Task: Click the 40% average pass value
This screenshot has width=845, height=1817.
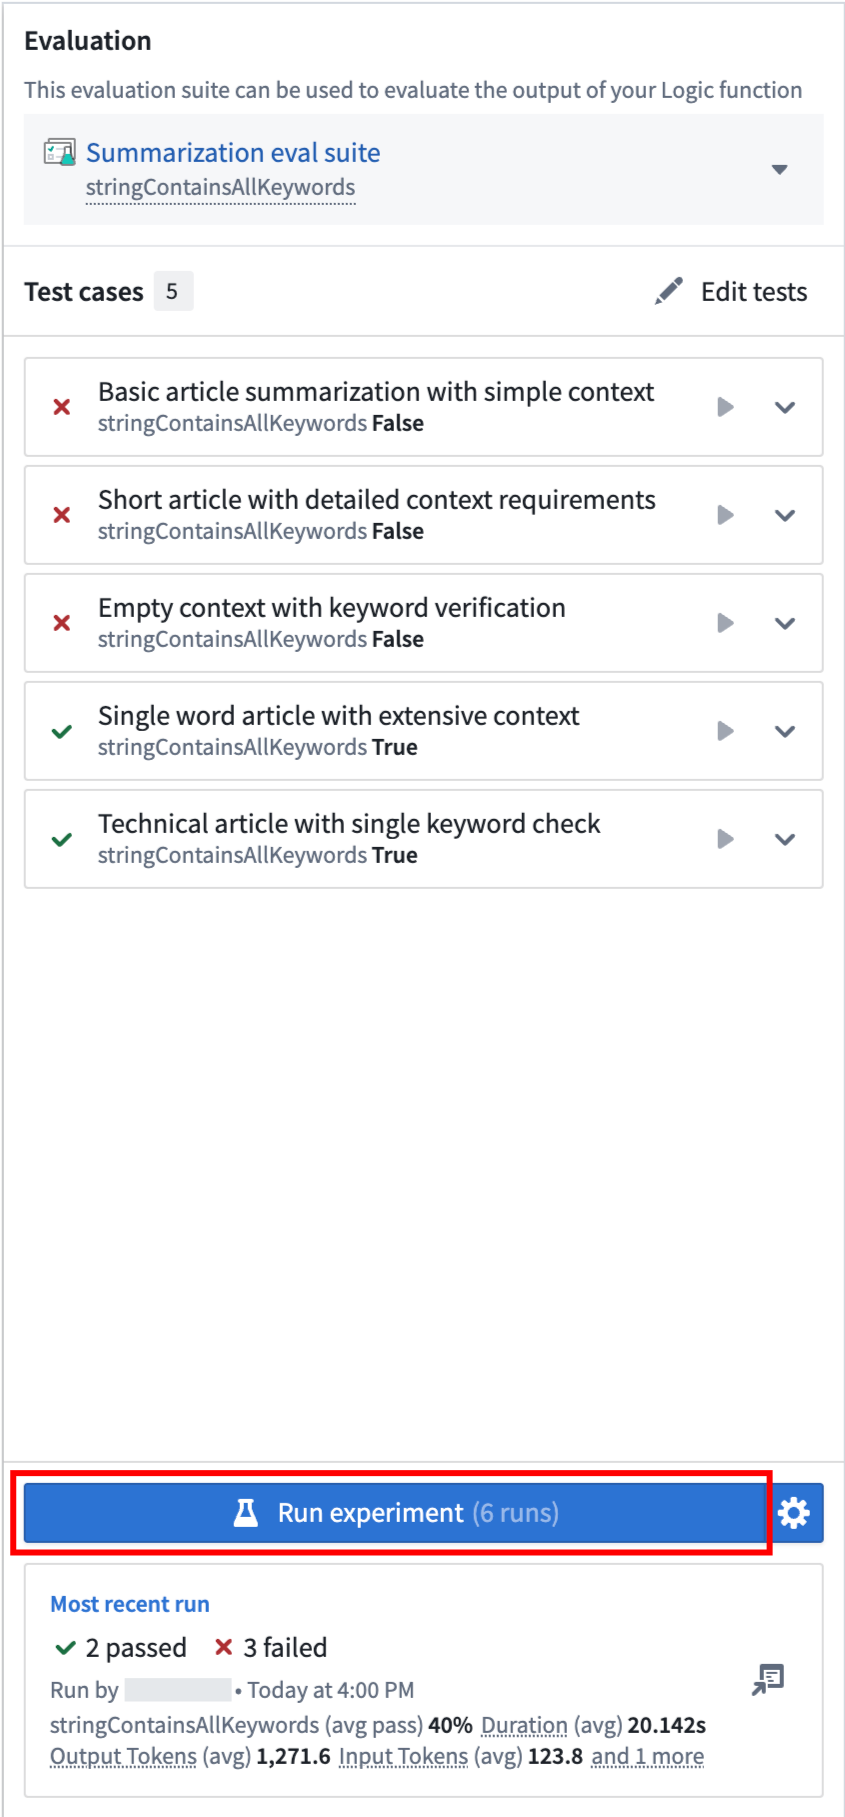Action: coord(450,1725)
